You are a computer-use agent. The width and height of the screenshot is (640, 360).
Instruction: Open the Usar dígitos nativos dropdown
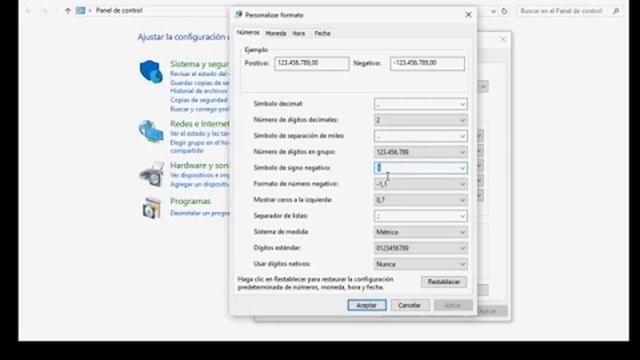(x=420, y=264)
